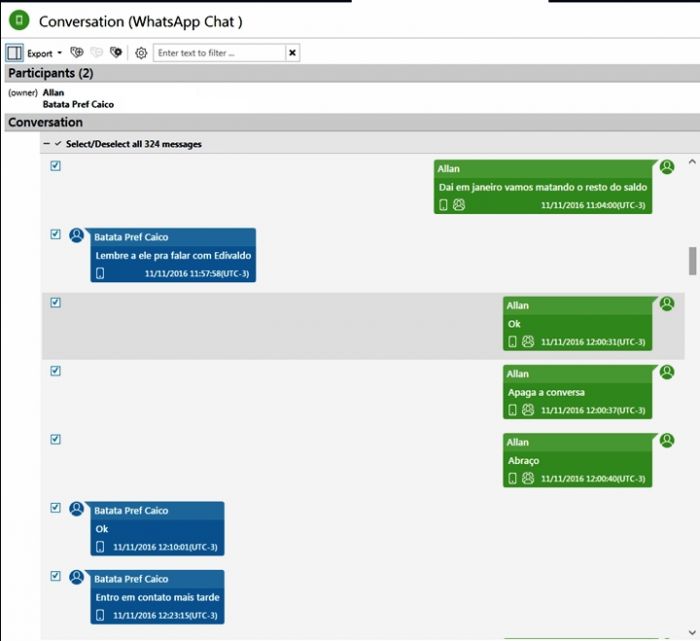The height and width of the screenshot is (641, 700).
Task: Click phone icon in 'Lembre a ele' bubble
Action: [x=100, y=273]
